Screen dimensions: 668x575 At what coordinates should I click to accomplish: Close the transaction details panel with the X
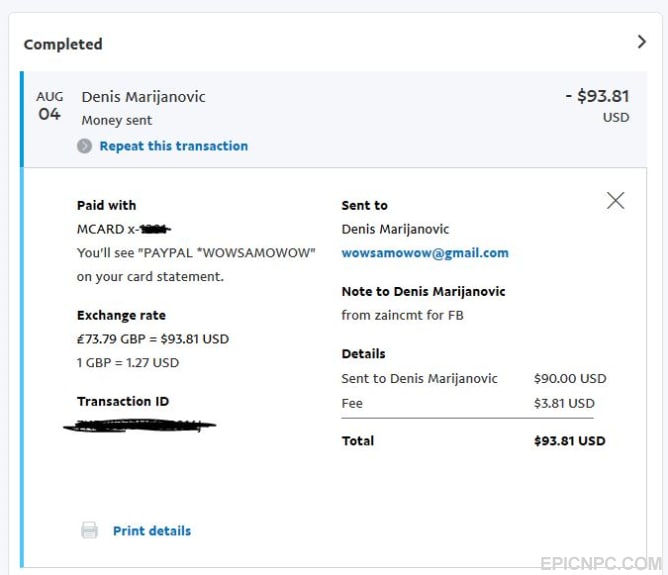tap(615, 201)
